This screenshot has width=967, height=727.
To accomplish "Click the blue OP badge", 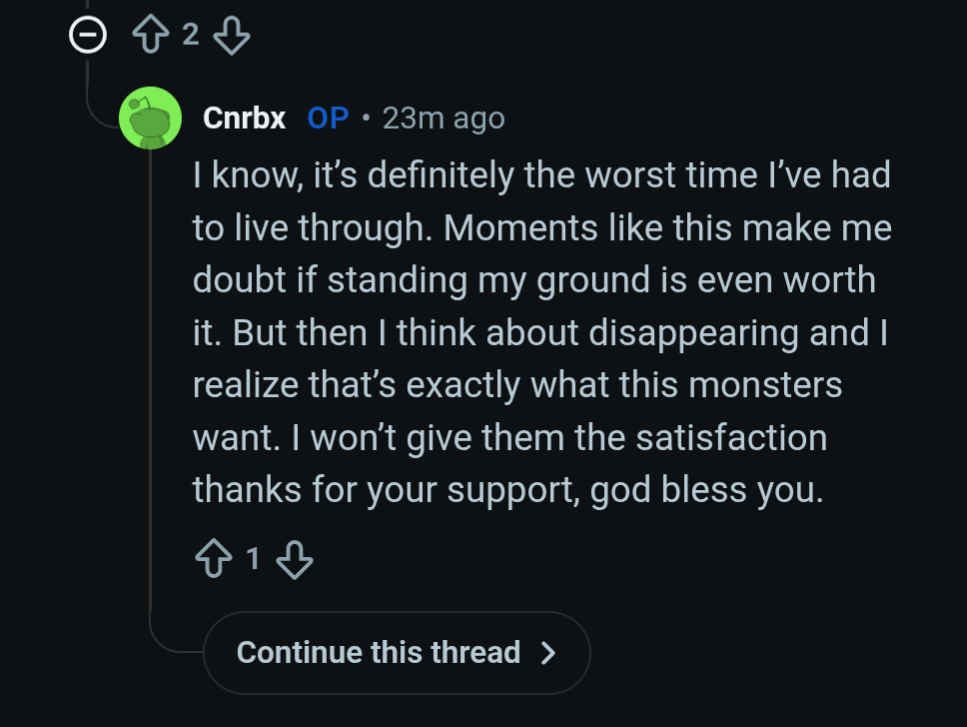I will tap(328, 118).
